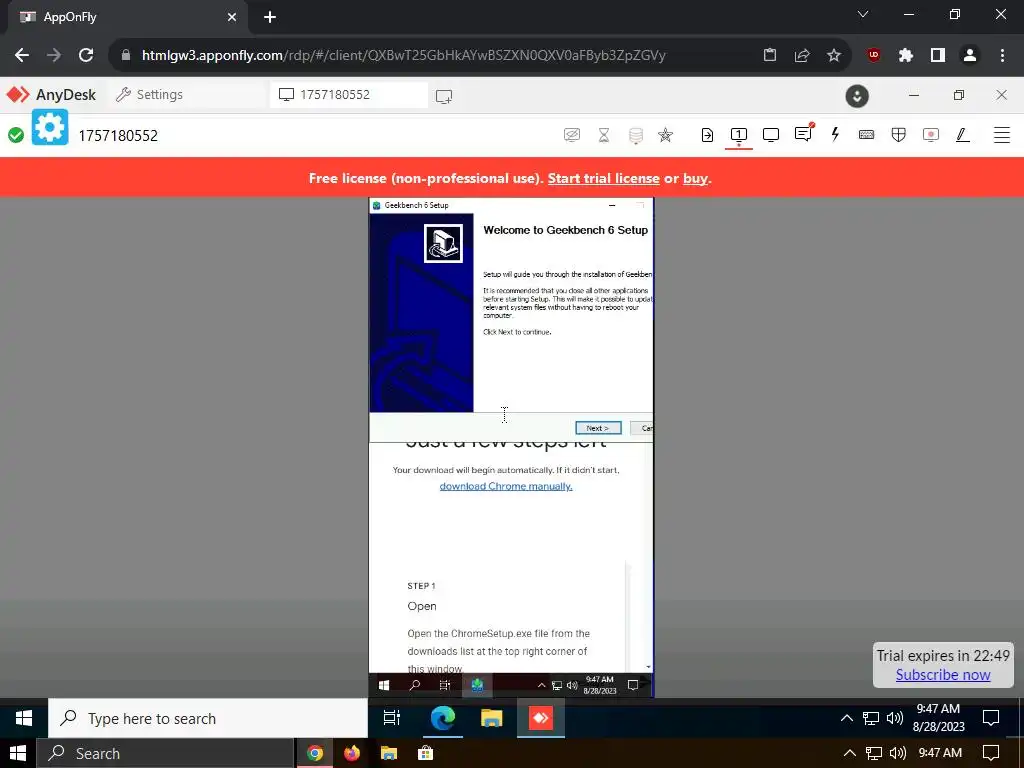Open new AnyDesk session tab button

pos(444,97)
